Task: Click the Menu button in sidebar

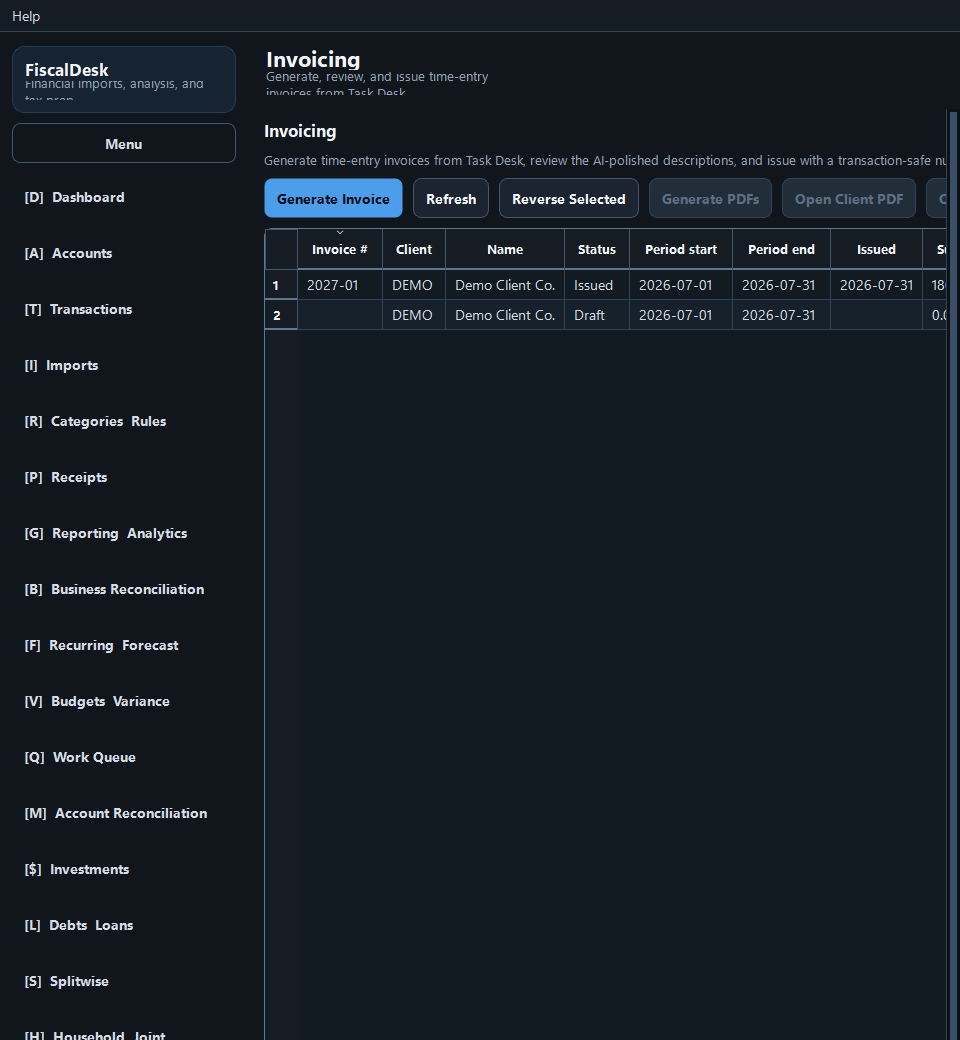Action: pyautogui.click(x=123, y=143)
